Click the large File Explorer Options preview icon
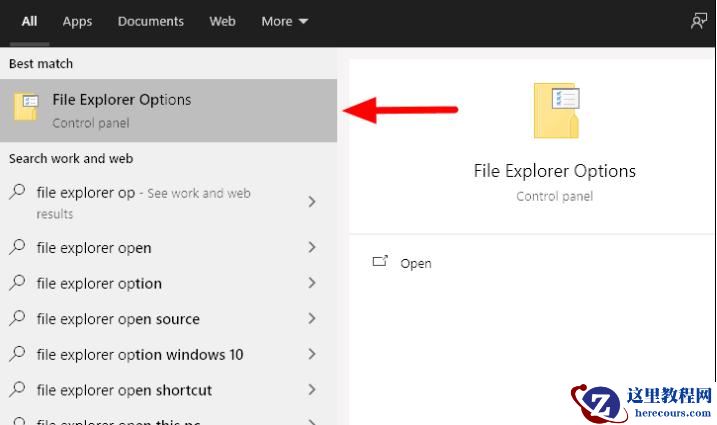The width and height of the screenshot is (717, 425). 556,111
